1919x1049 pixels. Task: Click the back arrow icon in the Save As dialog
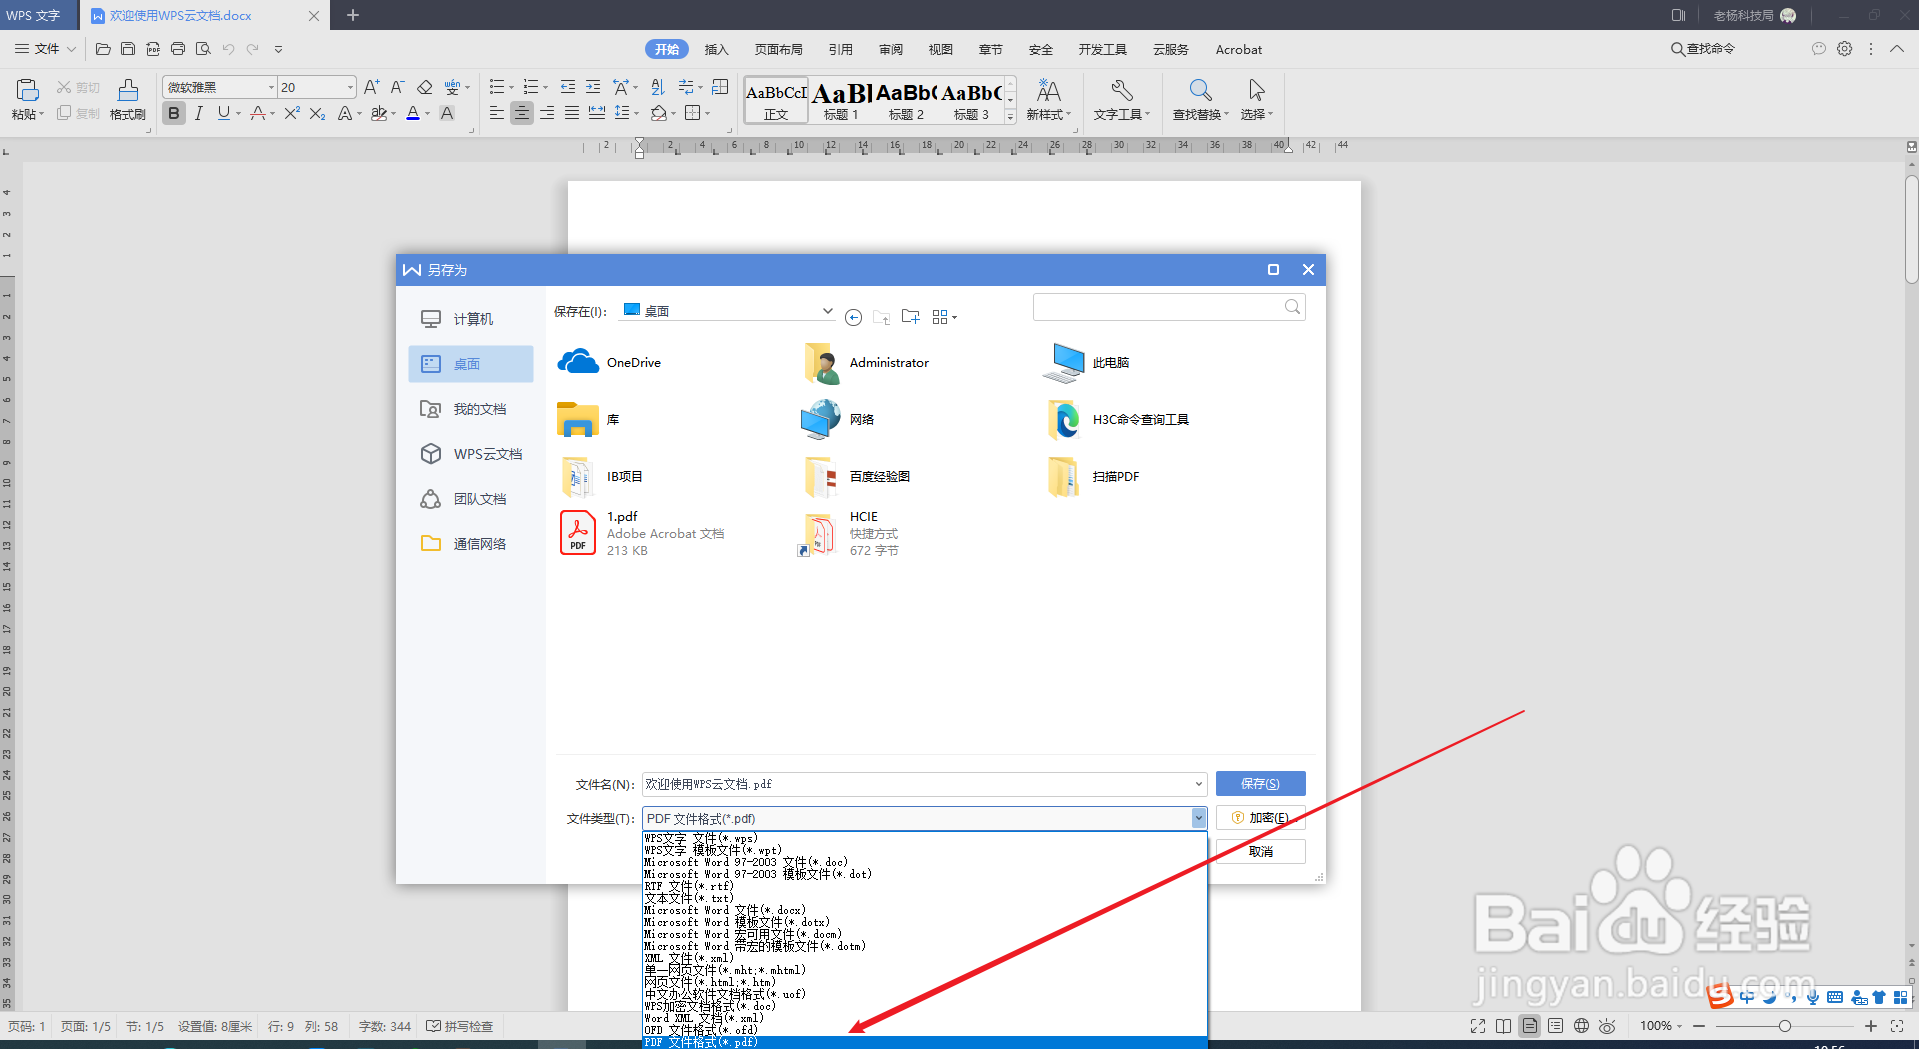pyautogui.click(x=853, y=317)
